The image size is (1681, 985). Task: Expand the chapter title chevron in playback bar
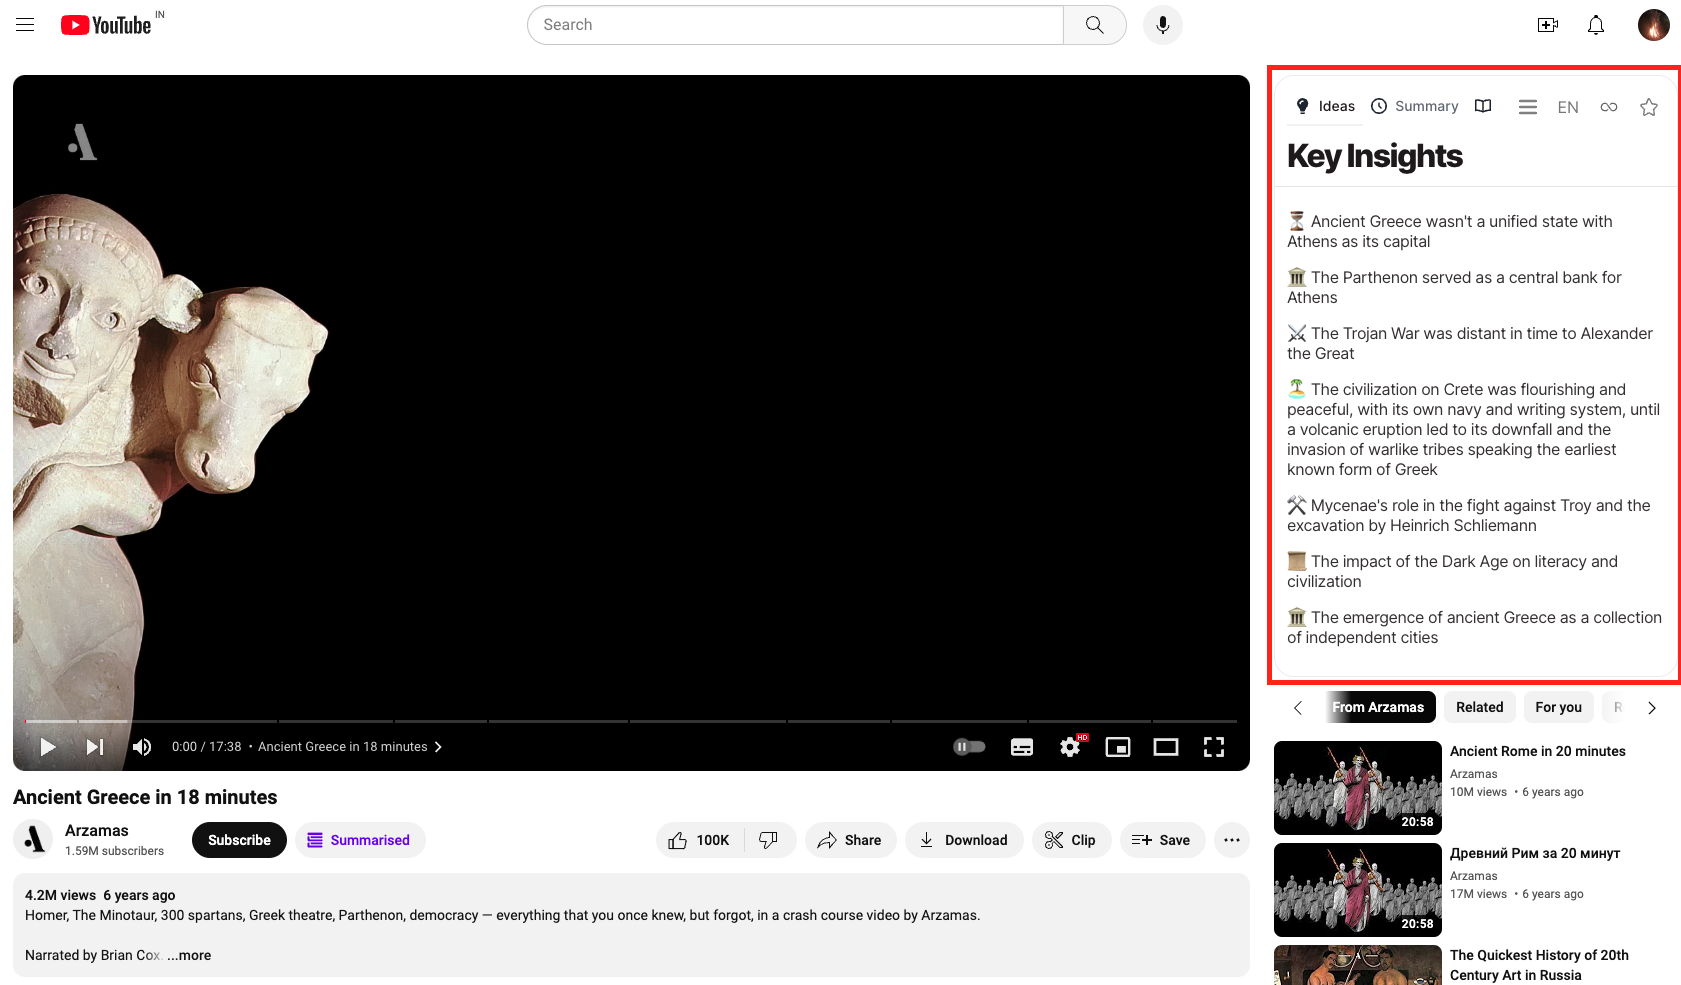(438, 746)
